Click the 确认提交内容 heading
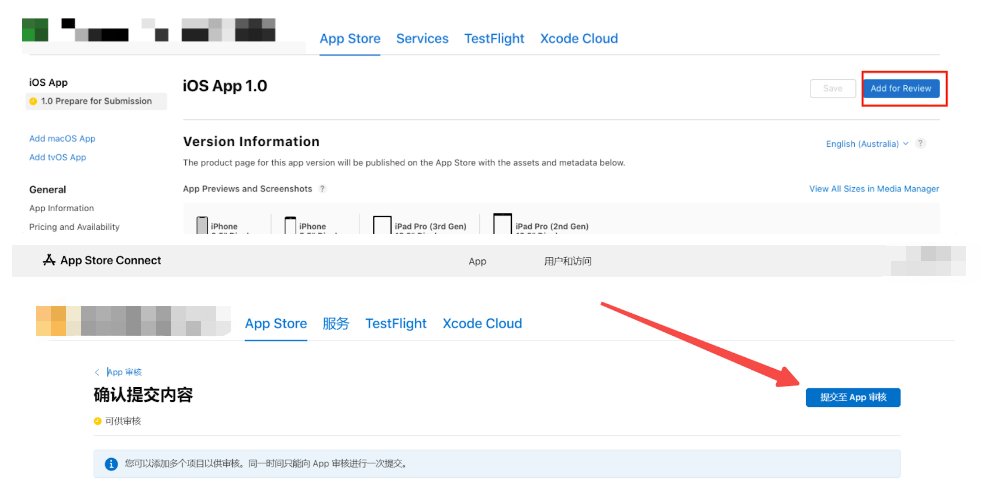Image resolution: width=984 pixels, height=503 pixels. pos(143,395)
